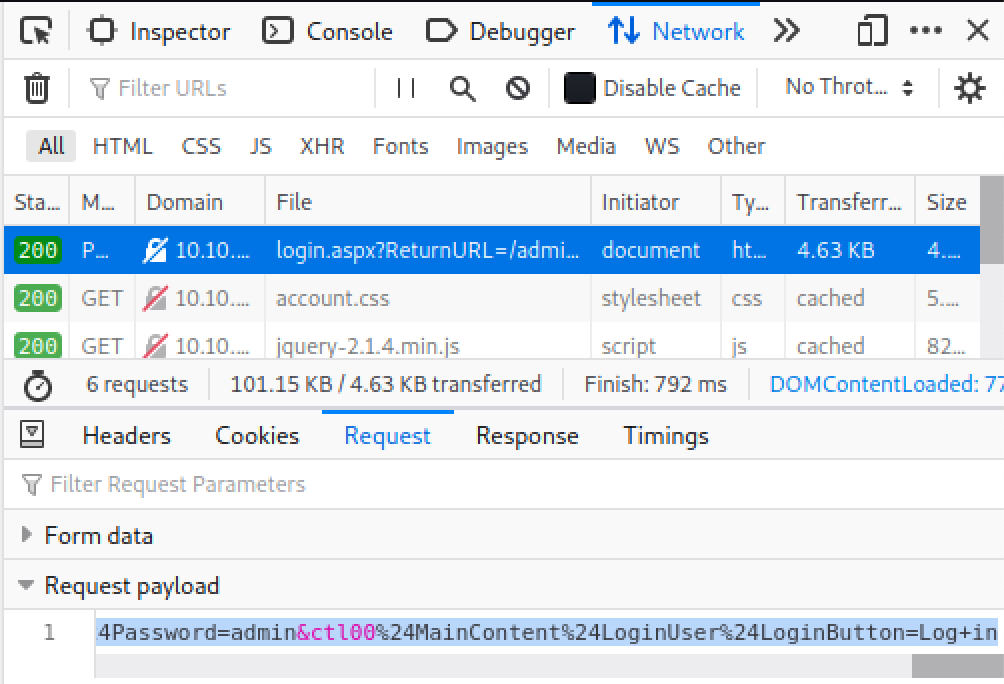Select the account.css request row
Image resolution: width=1004 pixels, height=684 pixels.
(x=492, y=298)
